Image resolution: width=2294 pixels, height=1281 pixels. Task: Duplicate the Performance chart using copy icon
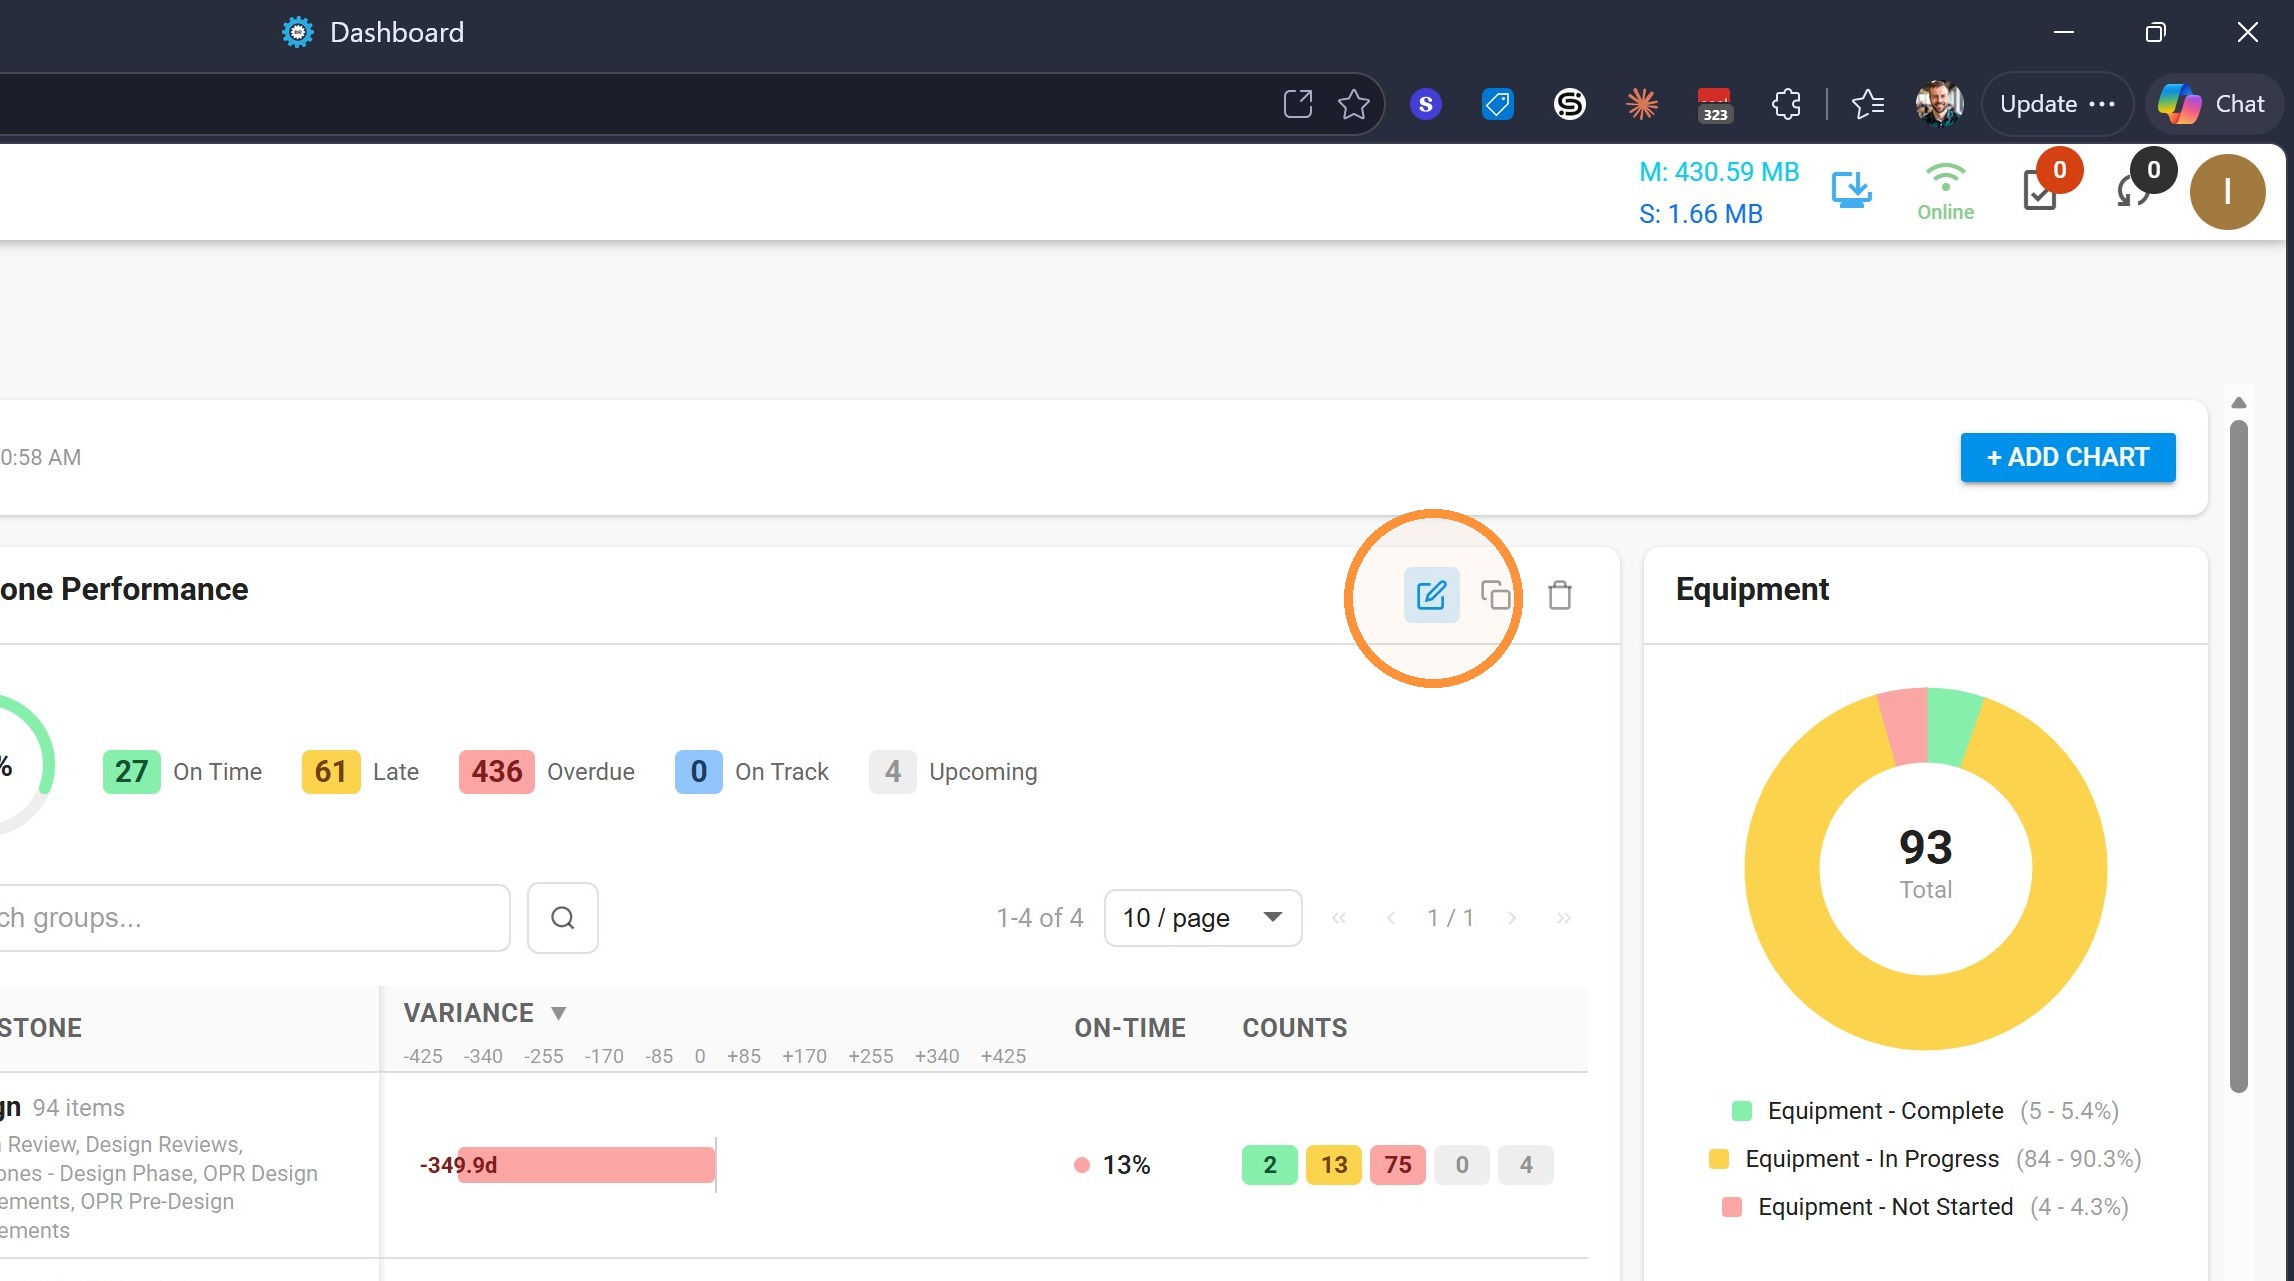[1496, 595]
